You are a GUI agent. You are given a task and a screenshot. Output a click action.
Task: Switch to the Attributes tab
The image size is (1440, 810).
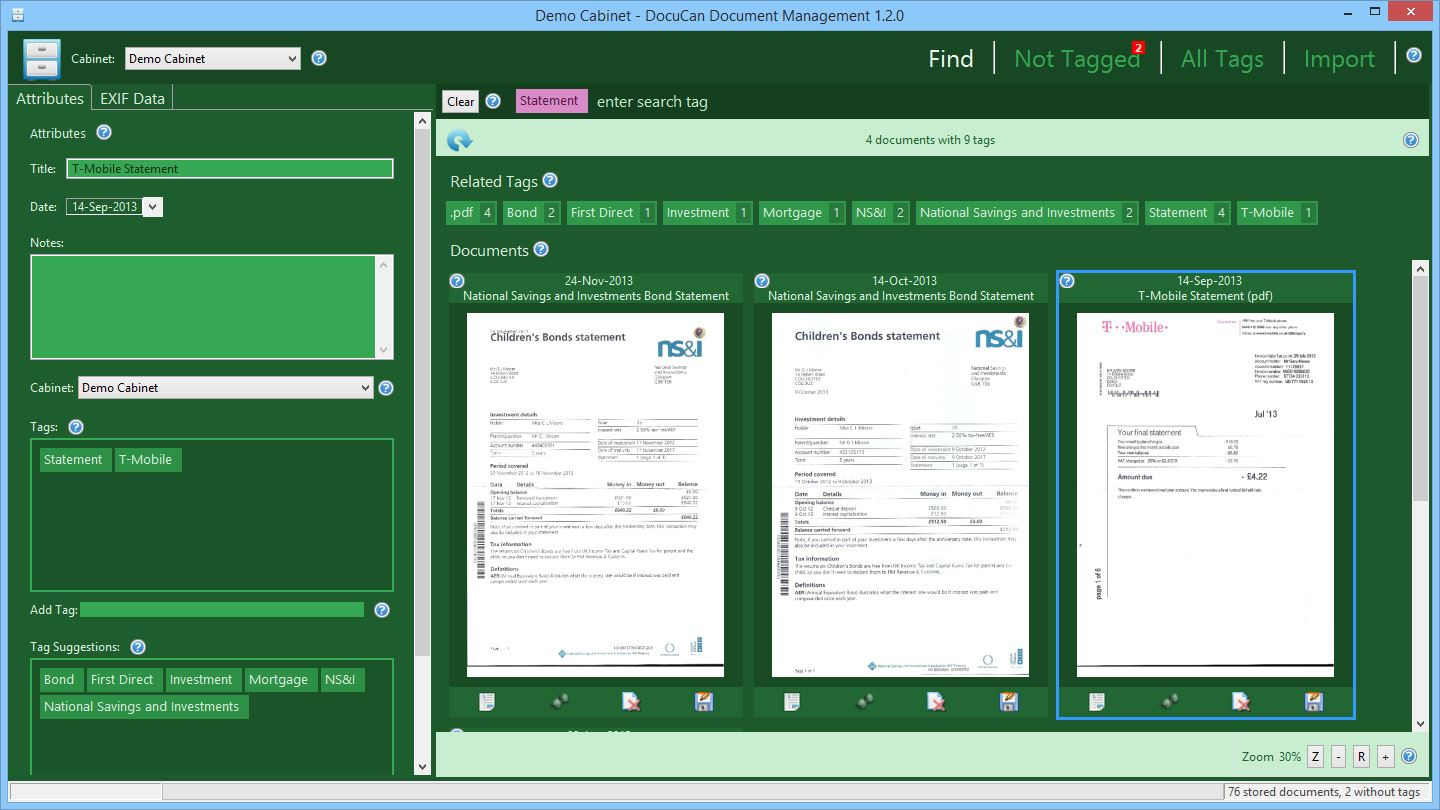point(50,98)
